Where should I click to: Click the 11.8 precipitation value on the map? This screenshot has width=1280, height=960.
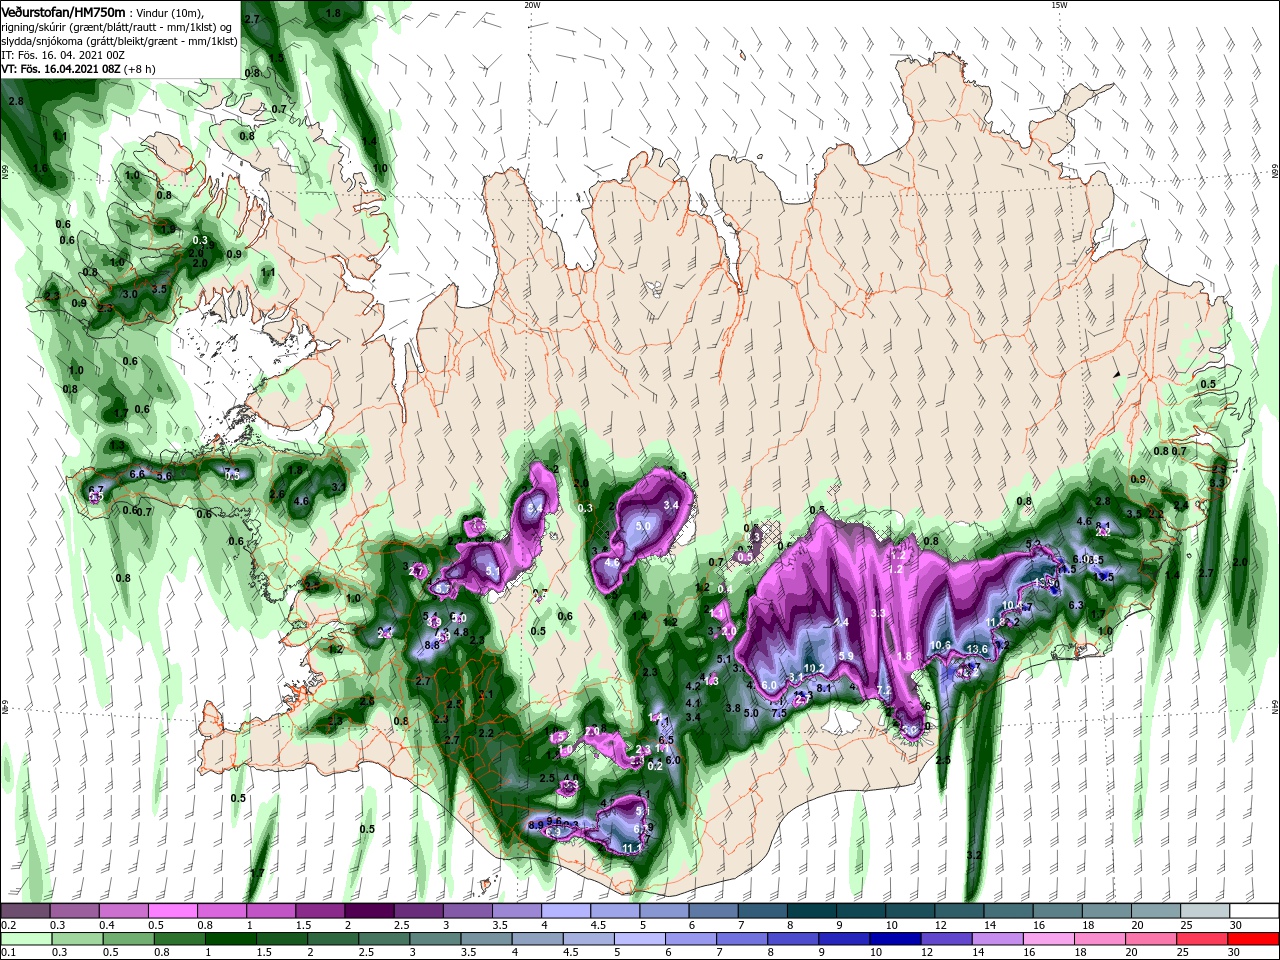pyautogui.click(x=995, y=622)
